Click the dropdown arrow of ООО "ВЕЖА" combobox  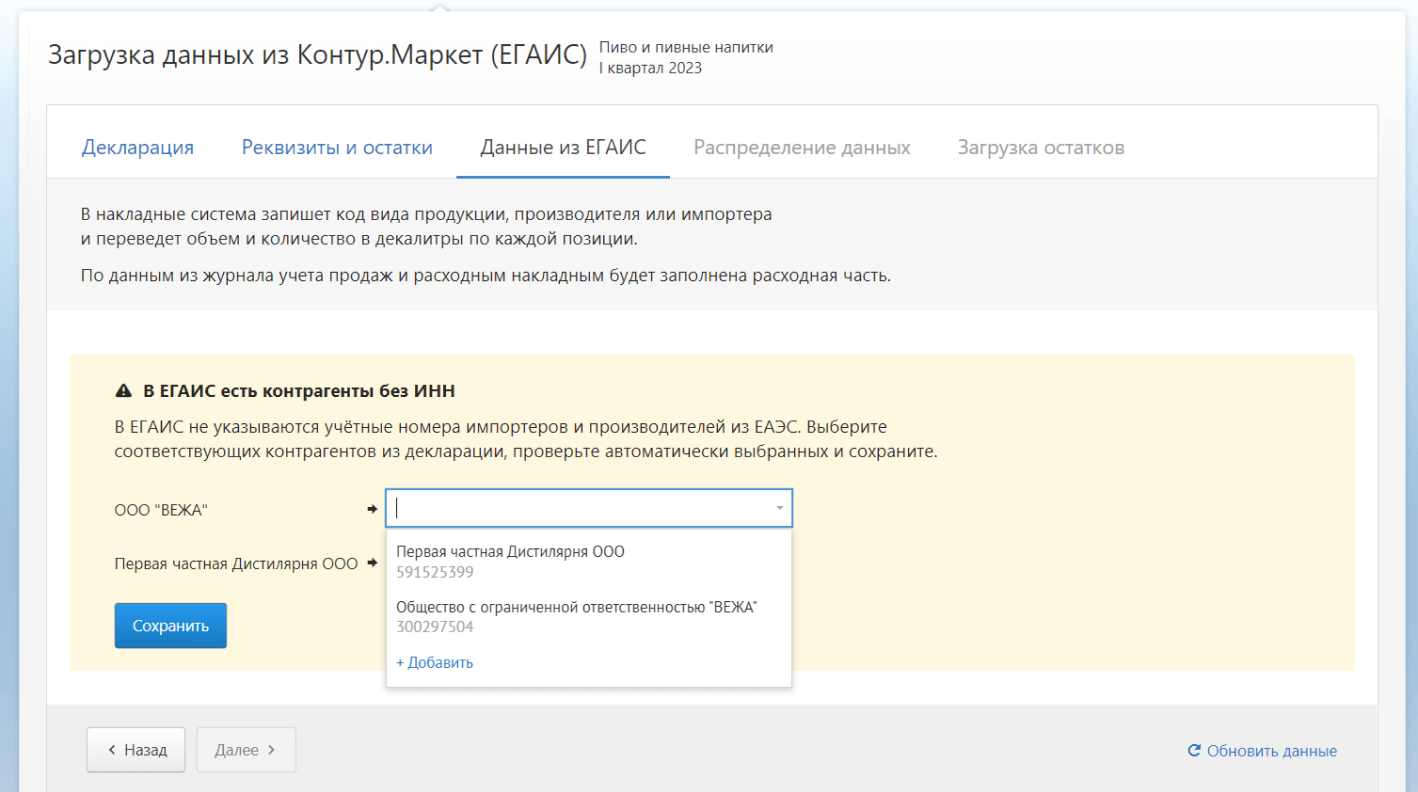pos(779,509)
